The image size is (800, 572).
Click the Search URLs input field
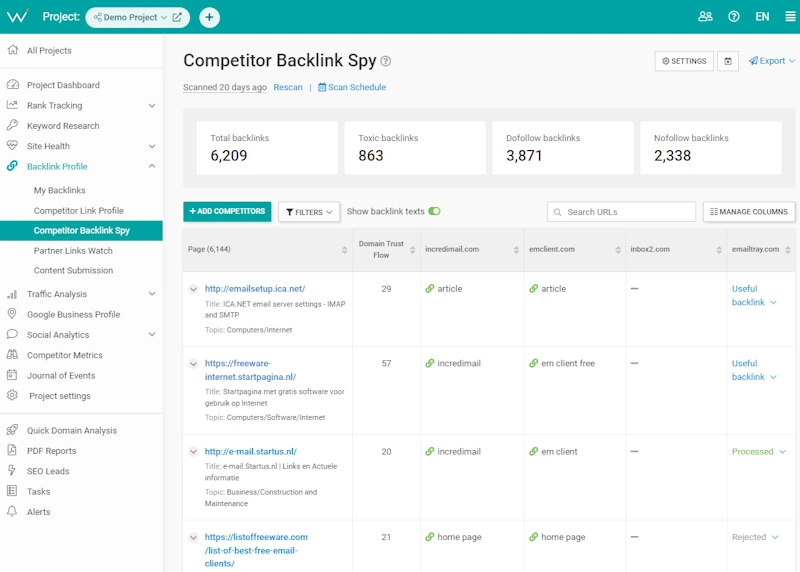621,212
